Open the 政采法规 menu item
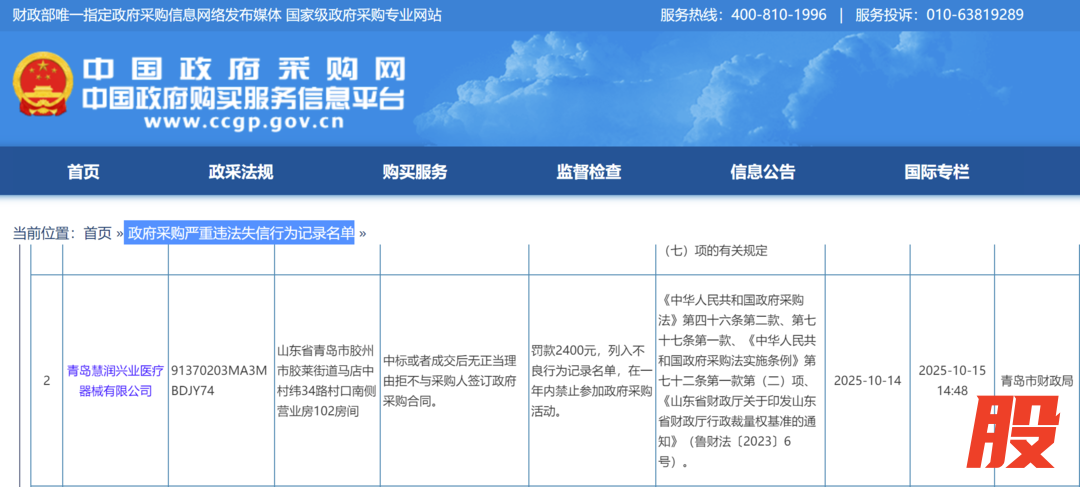The image size is (1080, 487). tap(240, 171)
